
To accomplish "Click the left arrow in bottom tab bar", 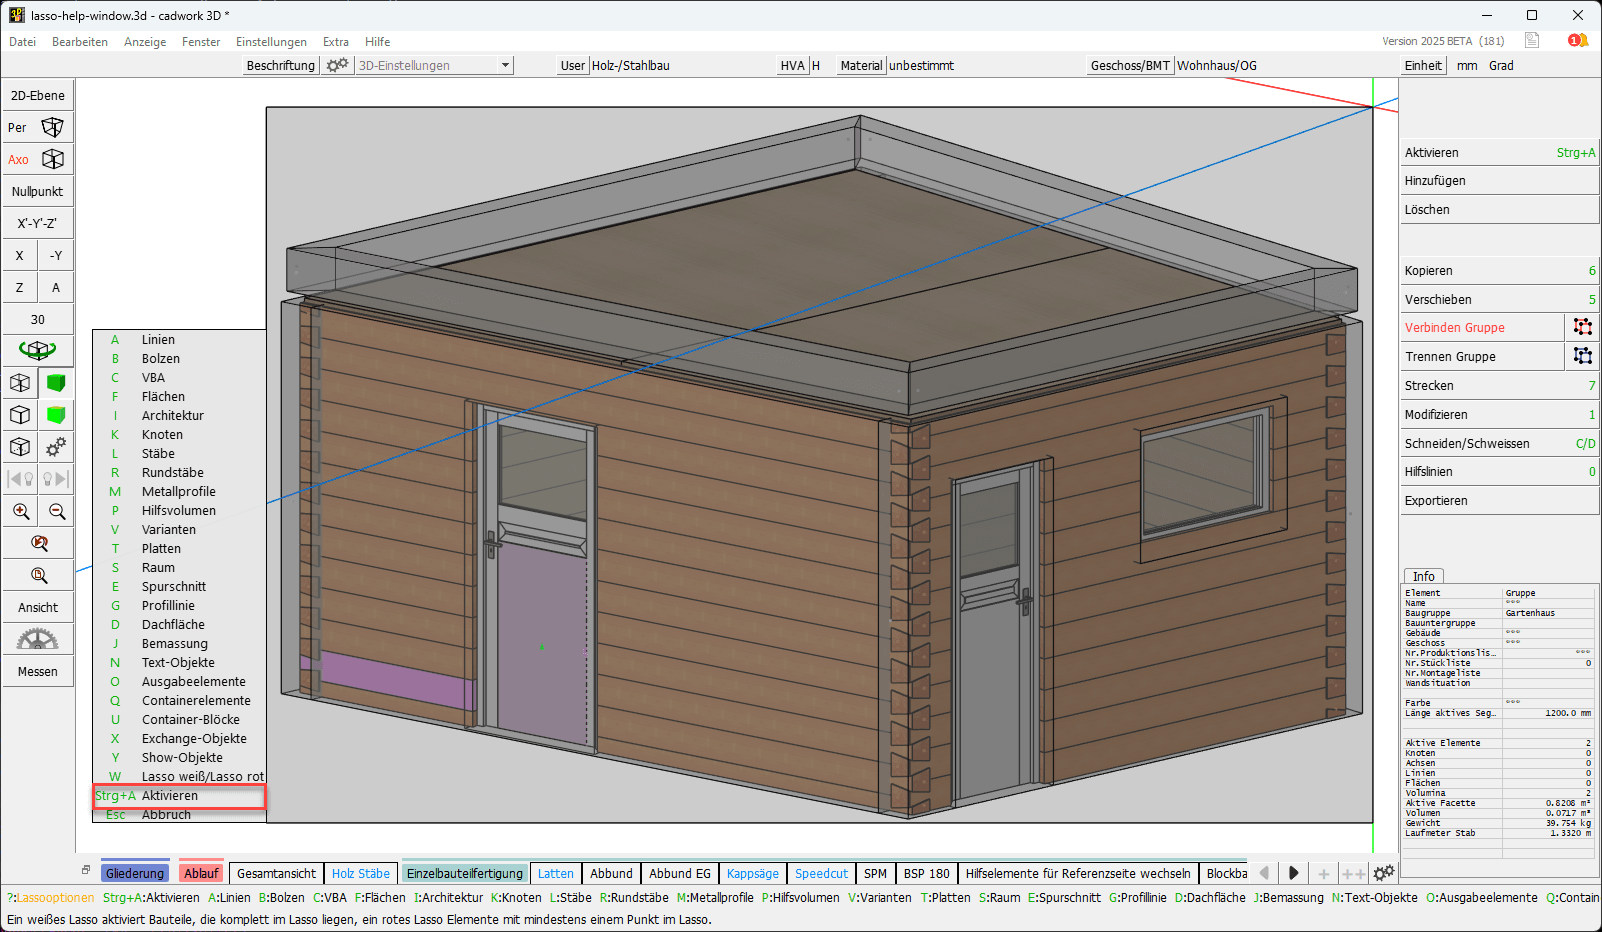I will pyautogui.click(x=1264, y=873).
